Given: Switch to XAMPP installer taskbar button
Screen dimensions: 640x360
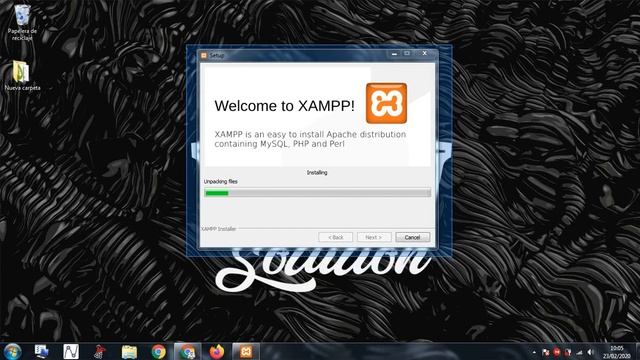Looking at the screenshot, I should [x=246, y=351].
